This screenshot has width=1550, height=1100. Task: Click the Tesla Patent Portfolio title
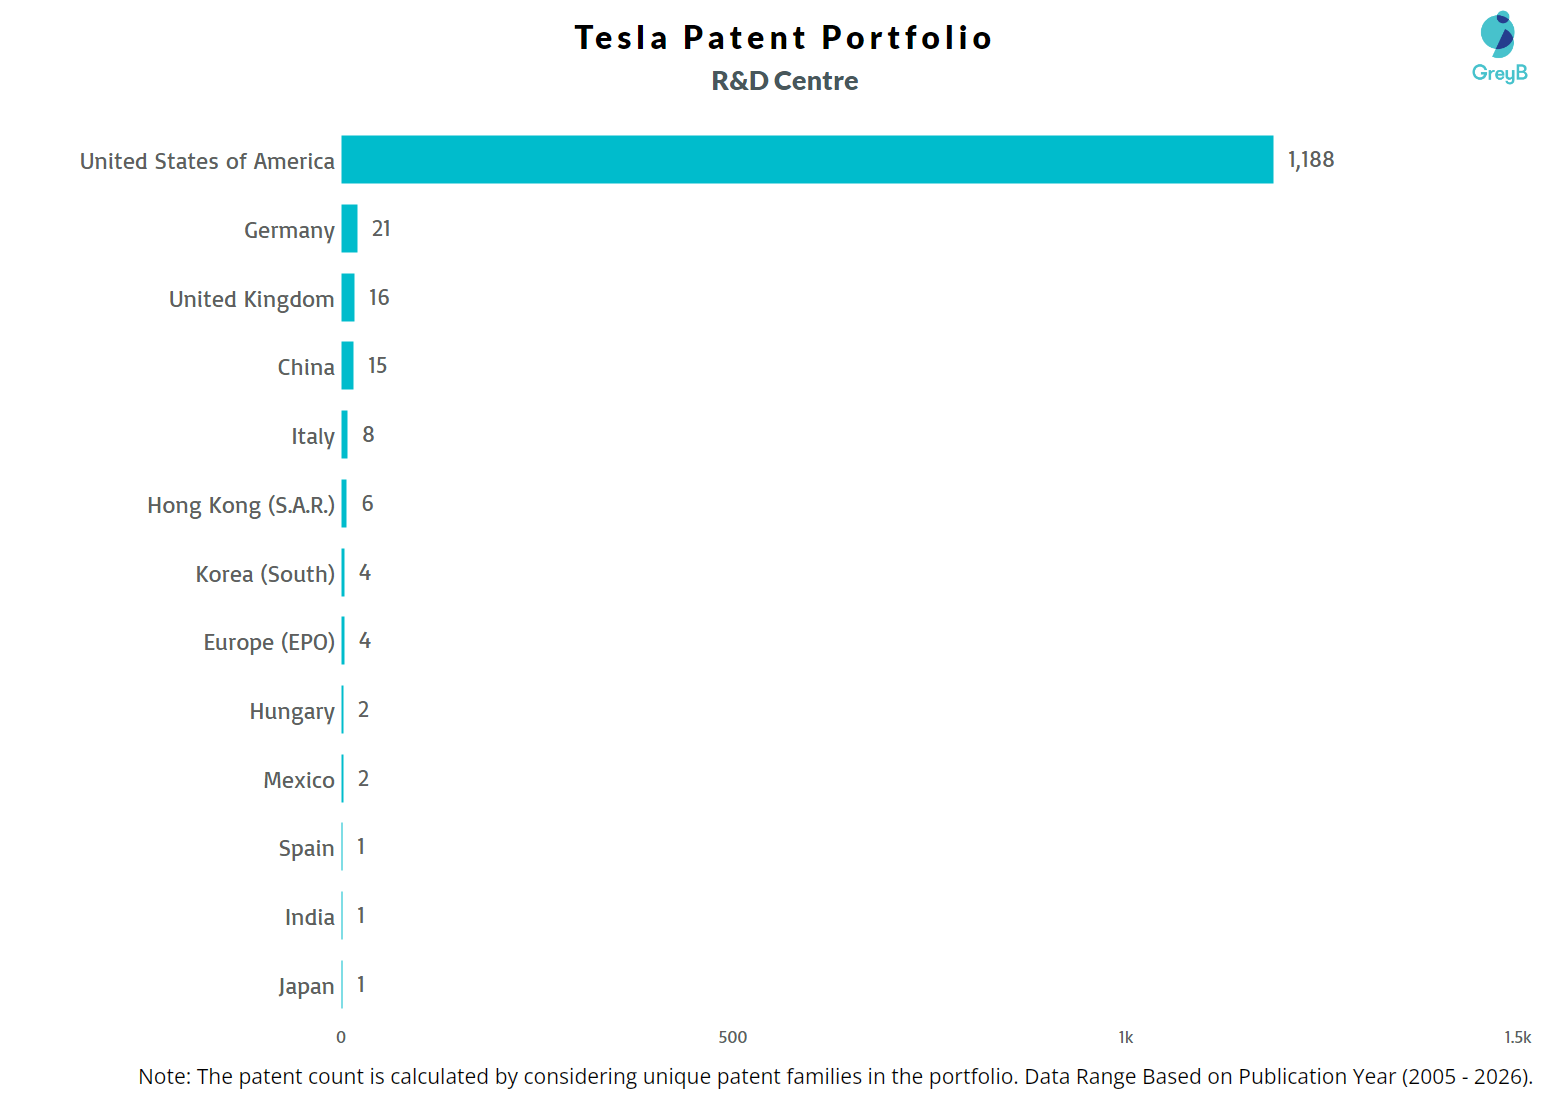tap(783, 38)
